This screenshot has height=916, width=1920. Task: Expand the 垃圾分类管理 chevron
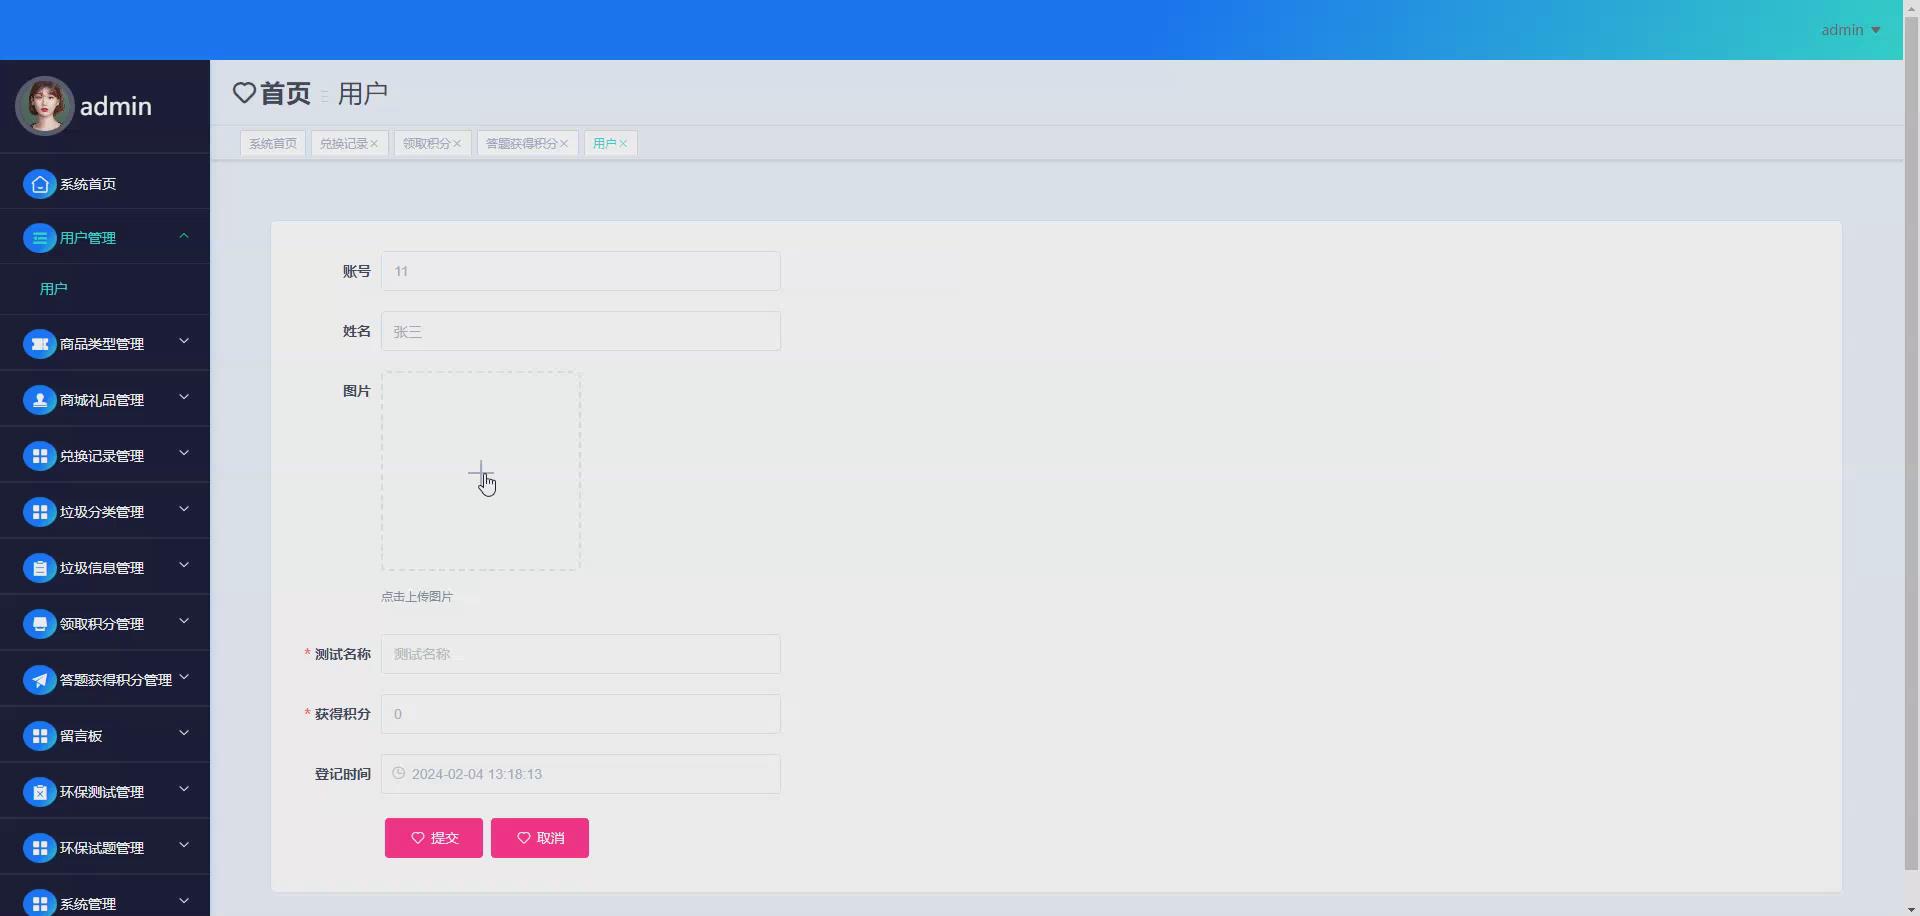tap(184, 510)
